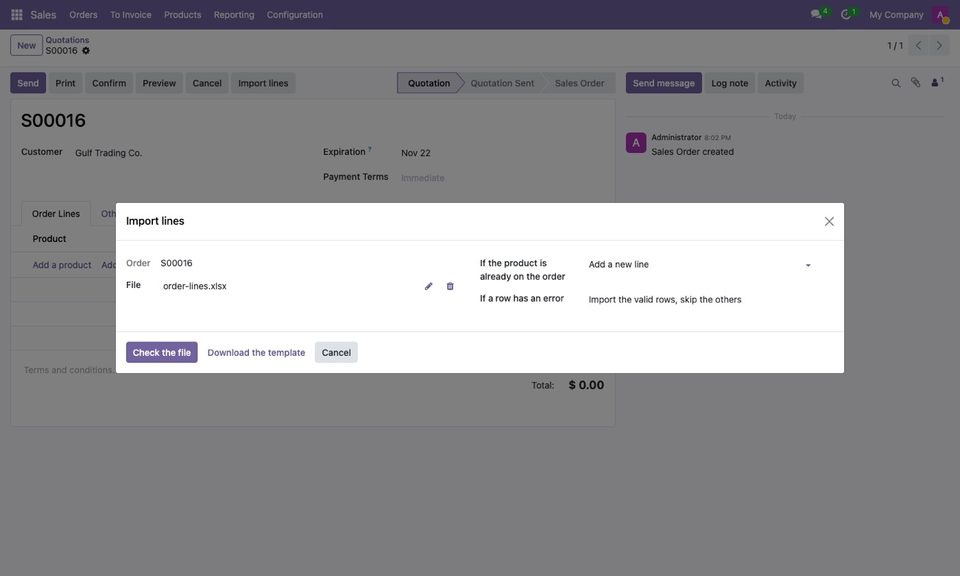The width and height of the screenshot is (960, 576).
Task: Click the Administrator user avatar in navbar
Action: pyautogui.click(x=940, y=15)
